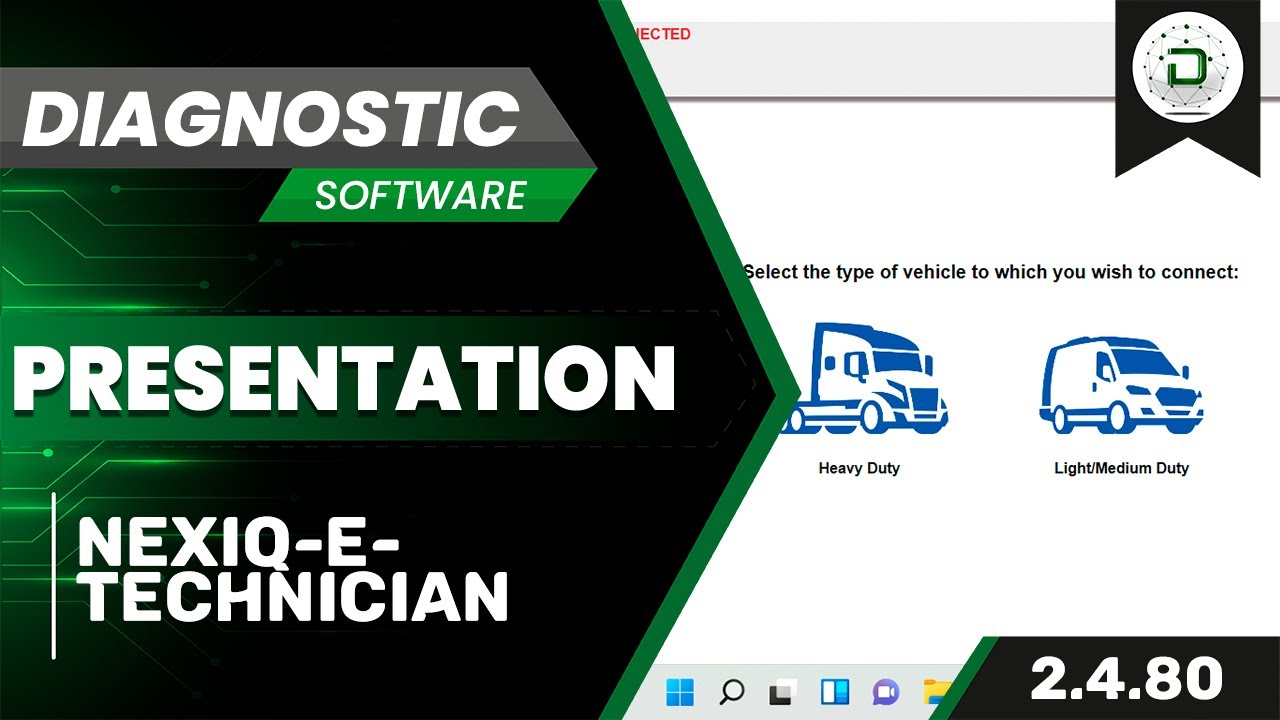
Task: Click the "Light/Medium Duty" label
Action: [1122, 468]
